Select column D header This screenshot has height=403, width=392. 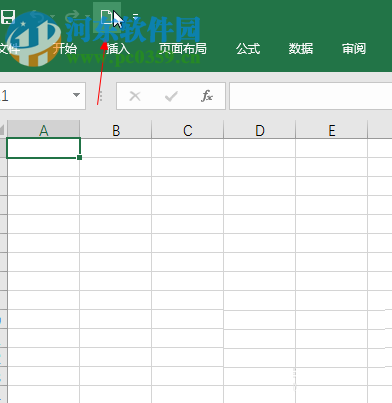pyautogui.click(x=260, y=130)
